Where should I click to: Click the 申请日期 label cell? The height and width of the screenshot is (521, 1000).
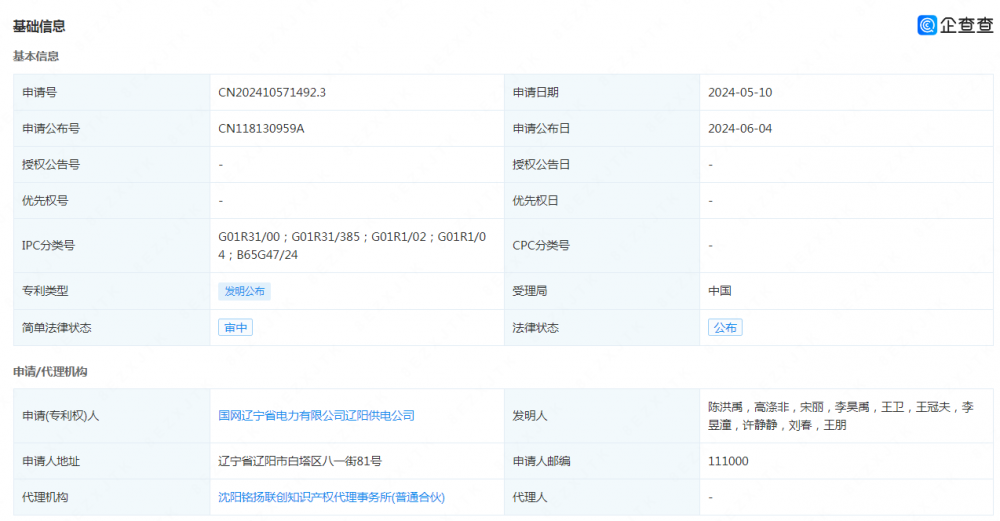602,92
